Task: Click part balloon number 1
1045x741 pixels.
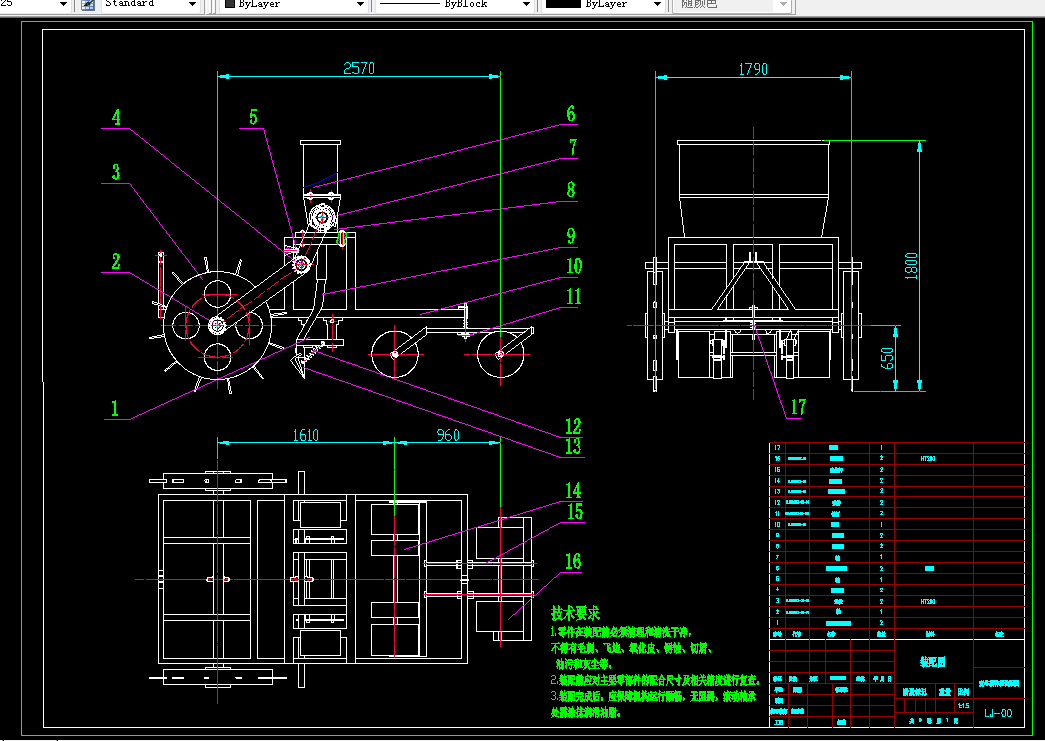Action: [115, 408]
